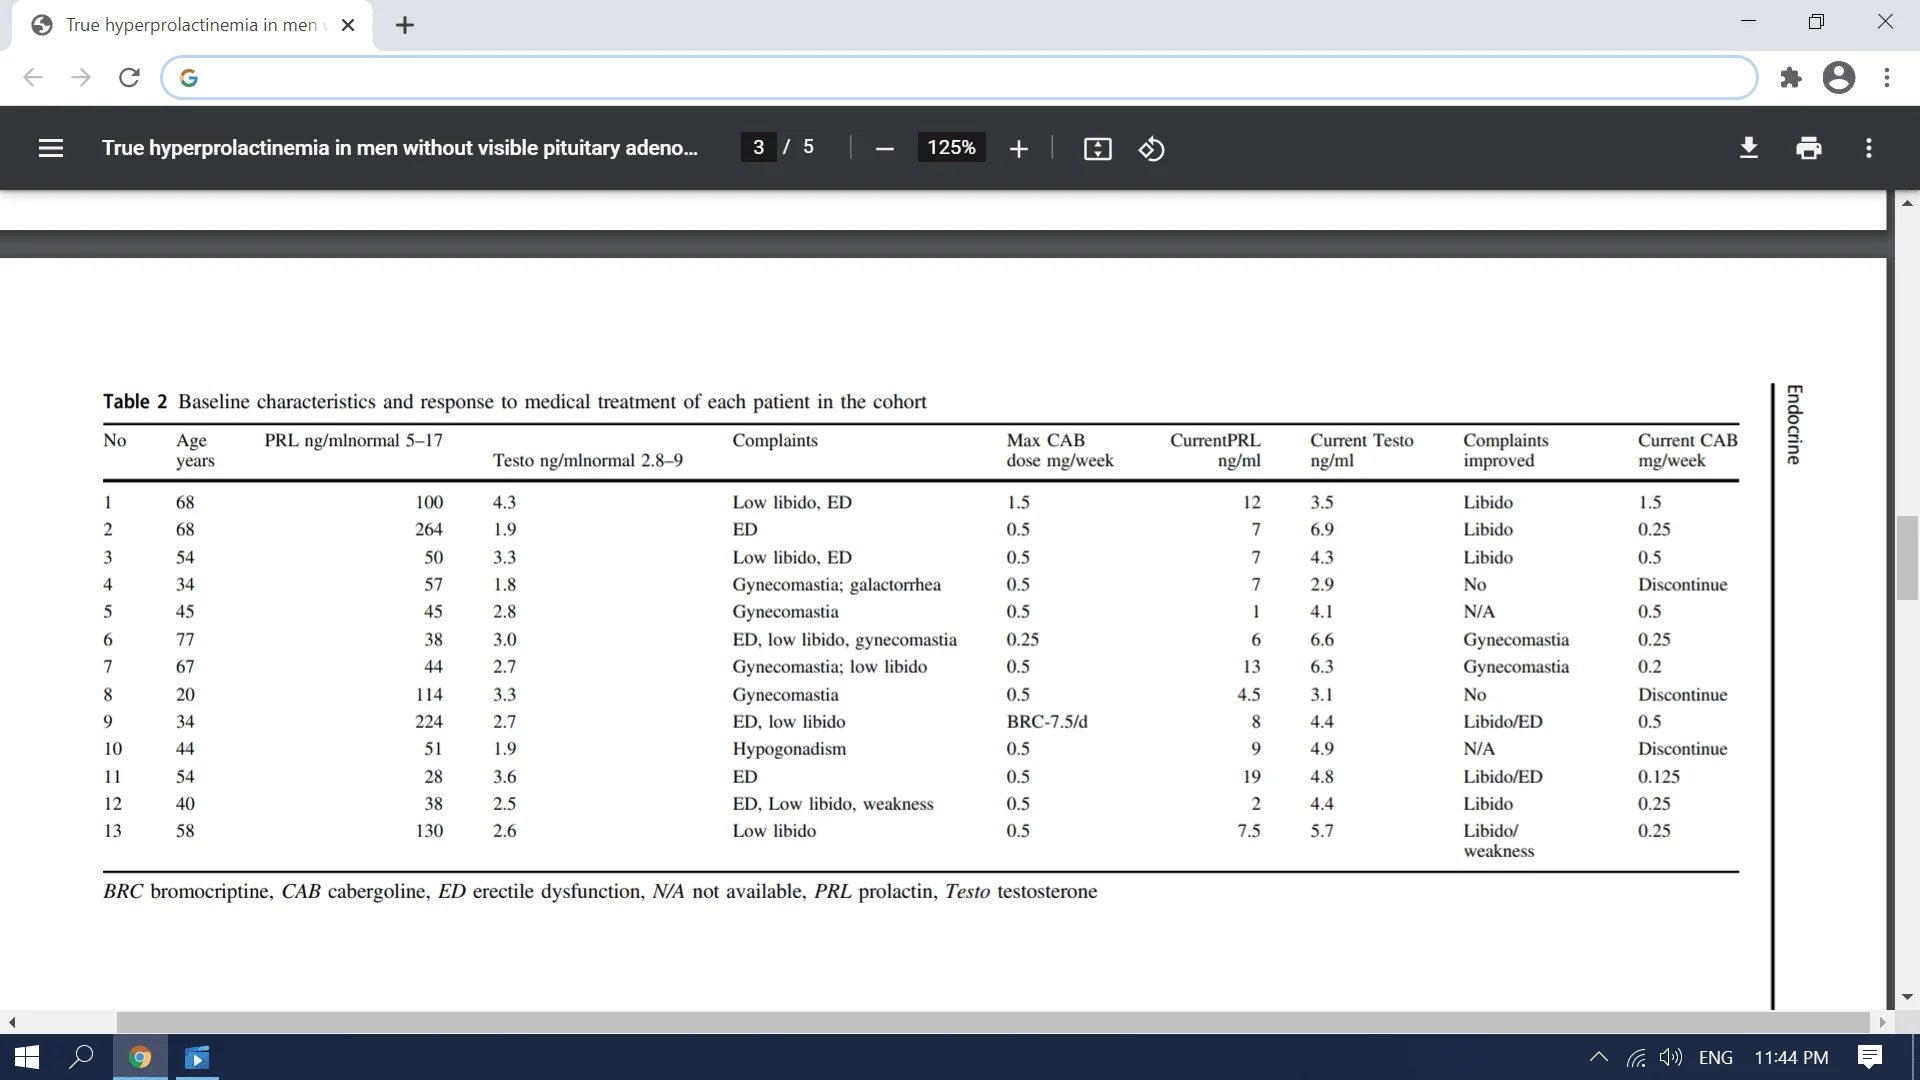Open the volume speaker tray icon
Screen dimensions: 1920x1080
tap(1670, 1057)
